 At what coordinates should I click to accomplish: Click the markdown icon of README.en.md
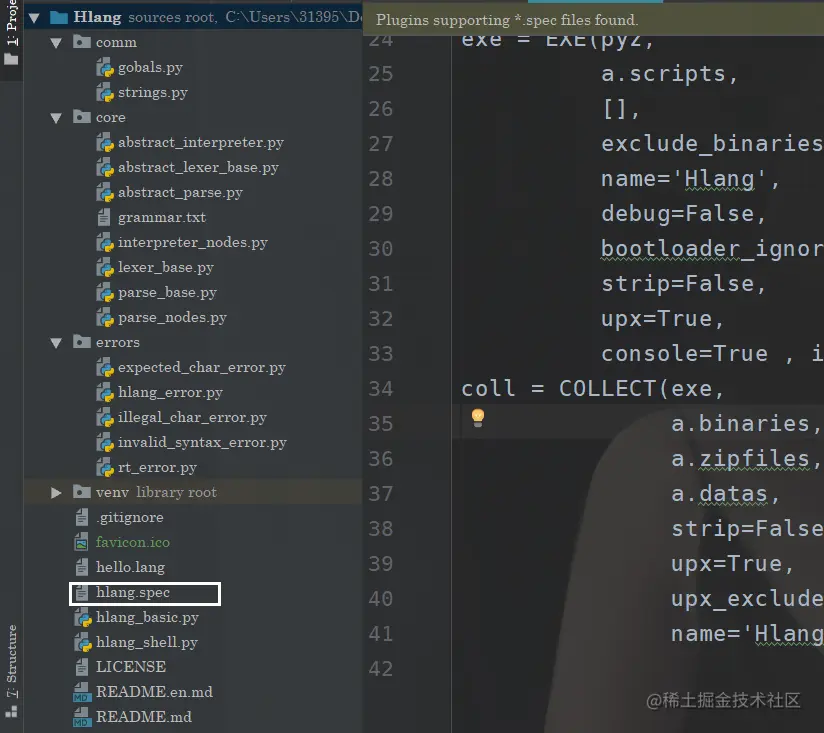tap(81, 692)
